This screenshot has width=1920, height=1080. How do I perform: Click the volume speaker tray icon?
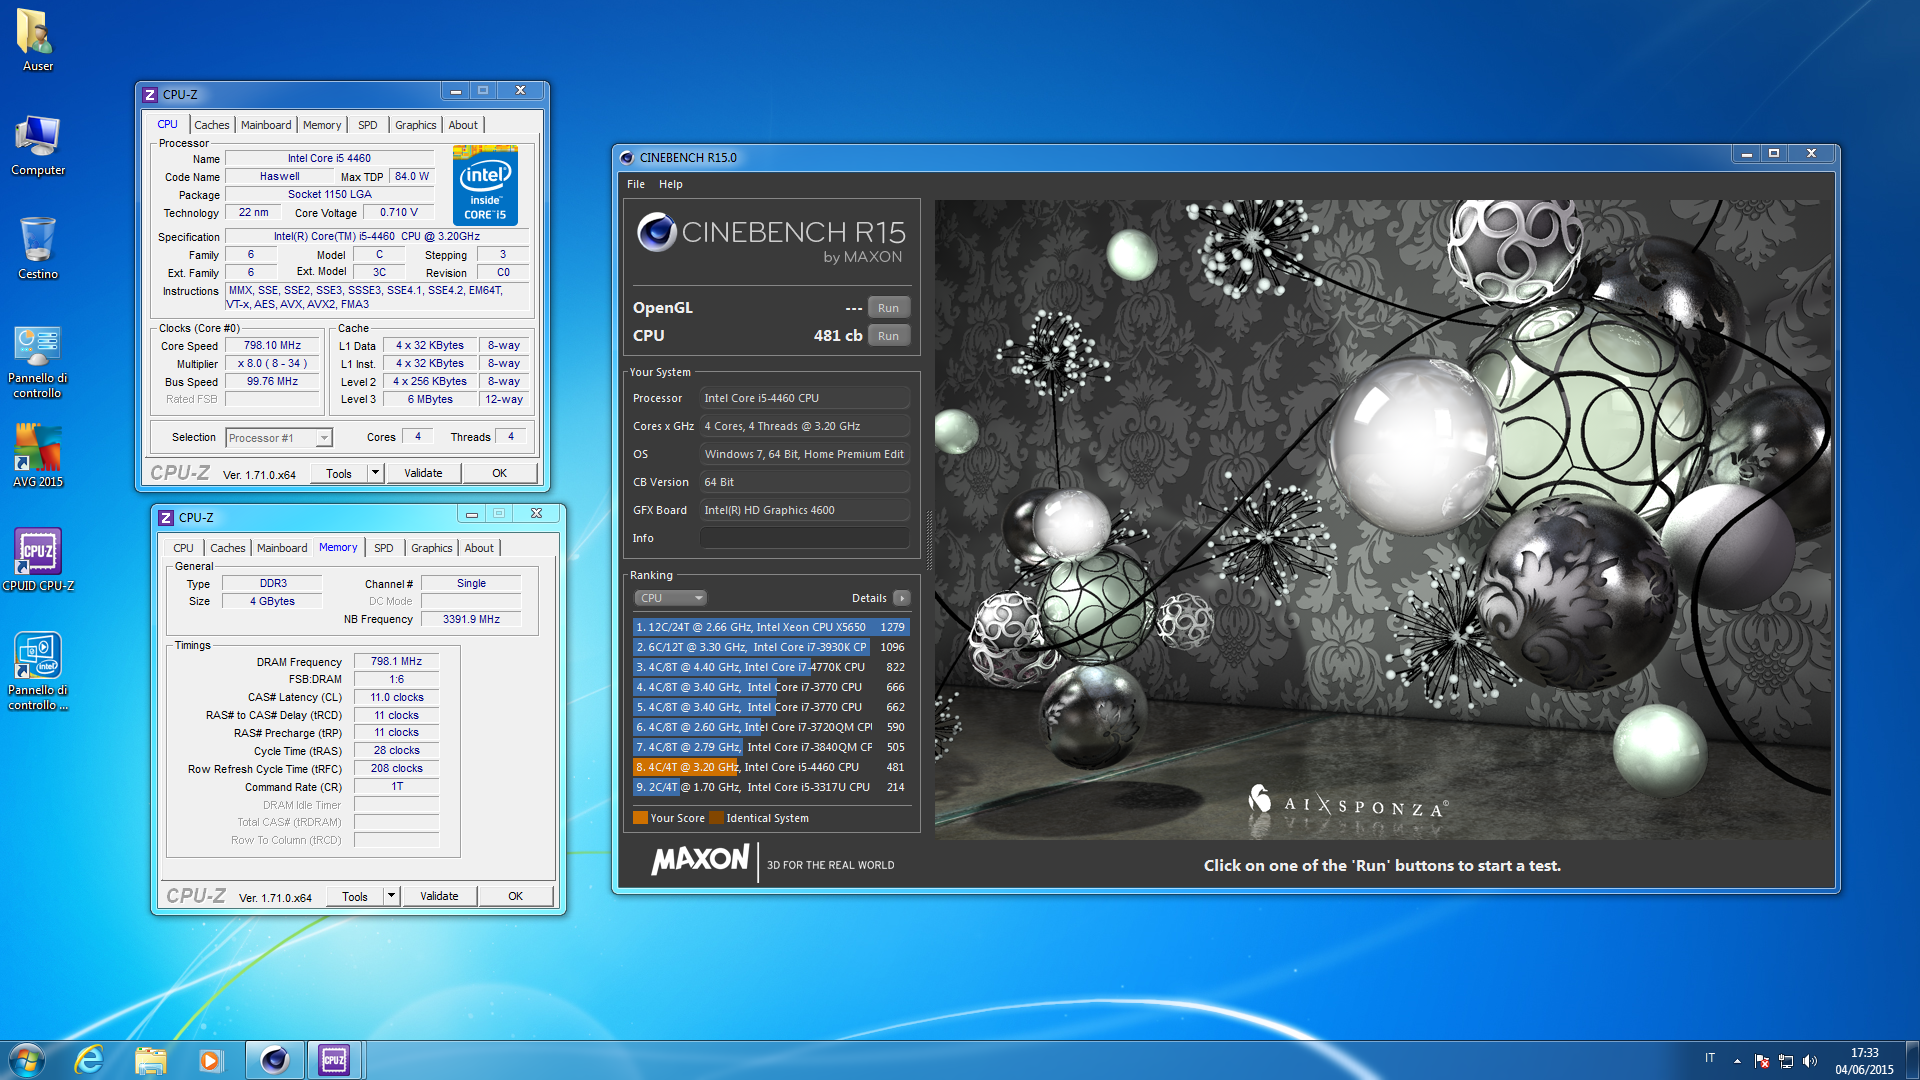(1809, 1061)
